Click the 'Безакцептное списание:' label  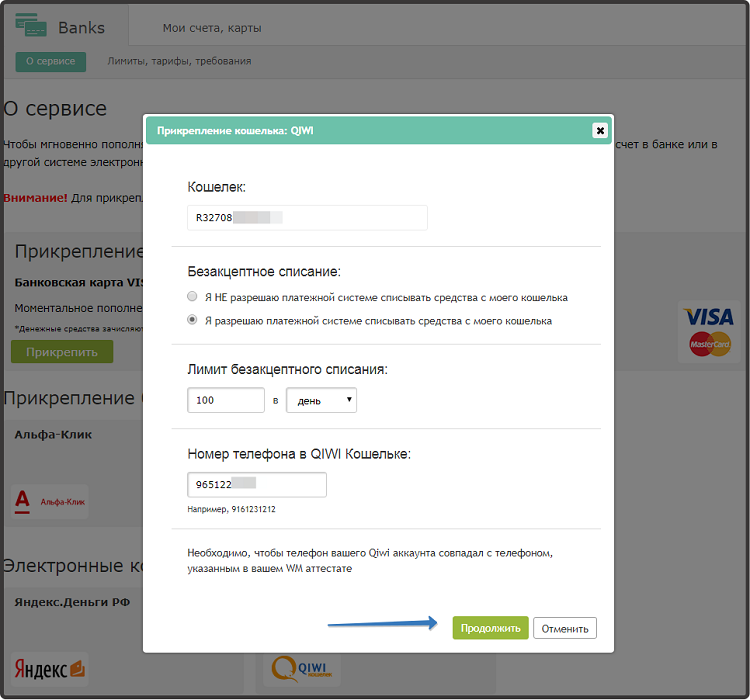tap(264, 271)
